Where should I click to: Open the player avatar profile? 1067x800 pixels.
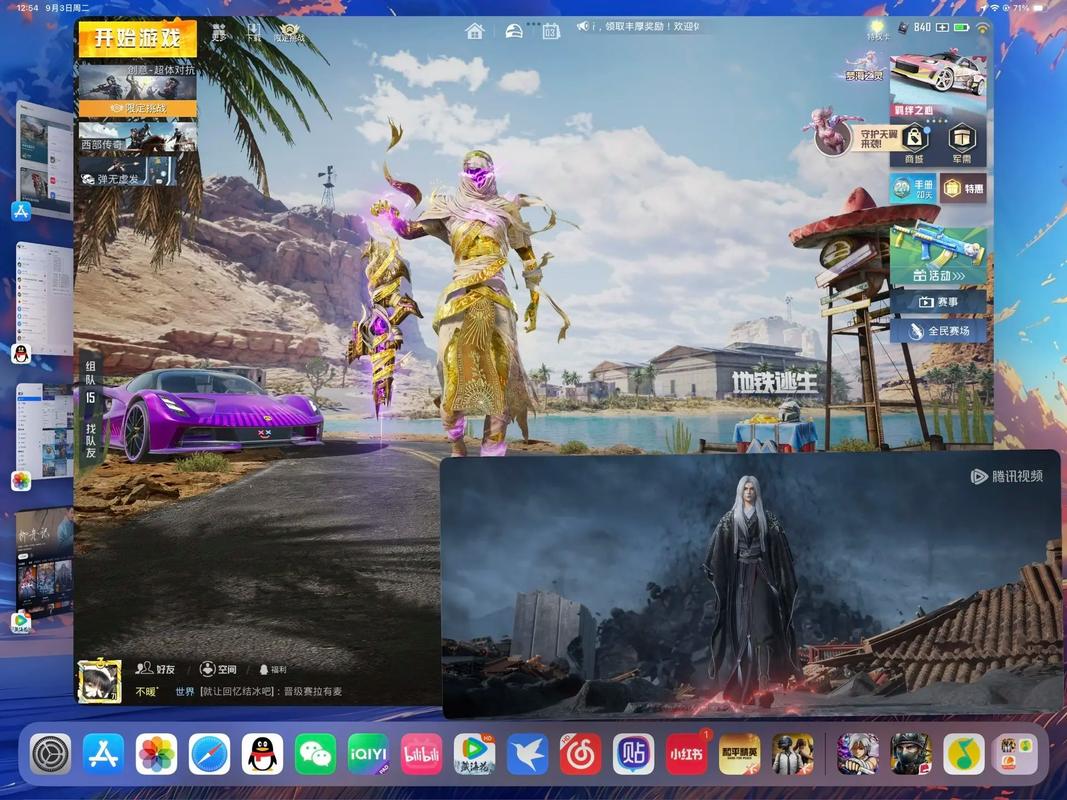click(x=99, y=681)
